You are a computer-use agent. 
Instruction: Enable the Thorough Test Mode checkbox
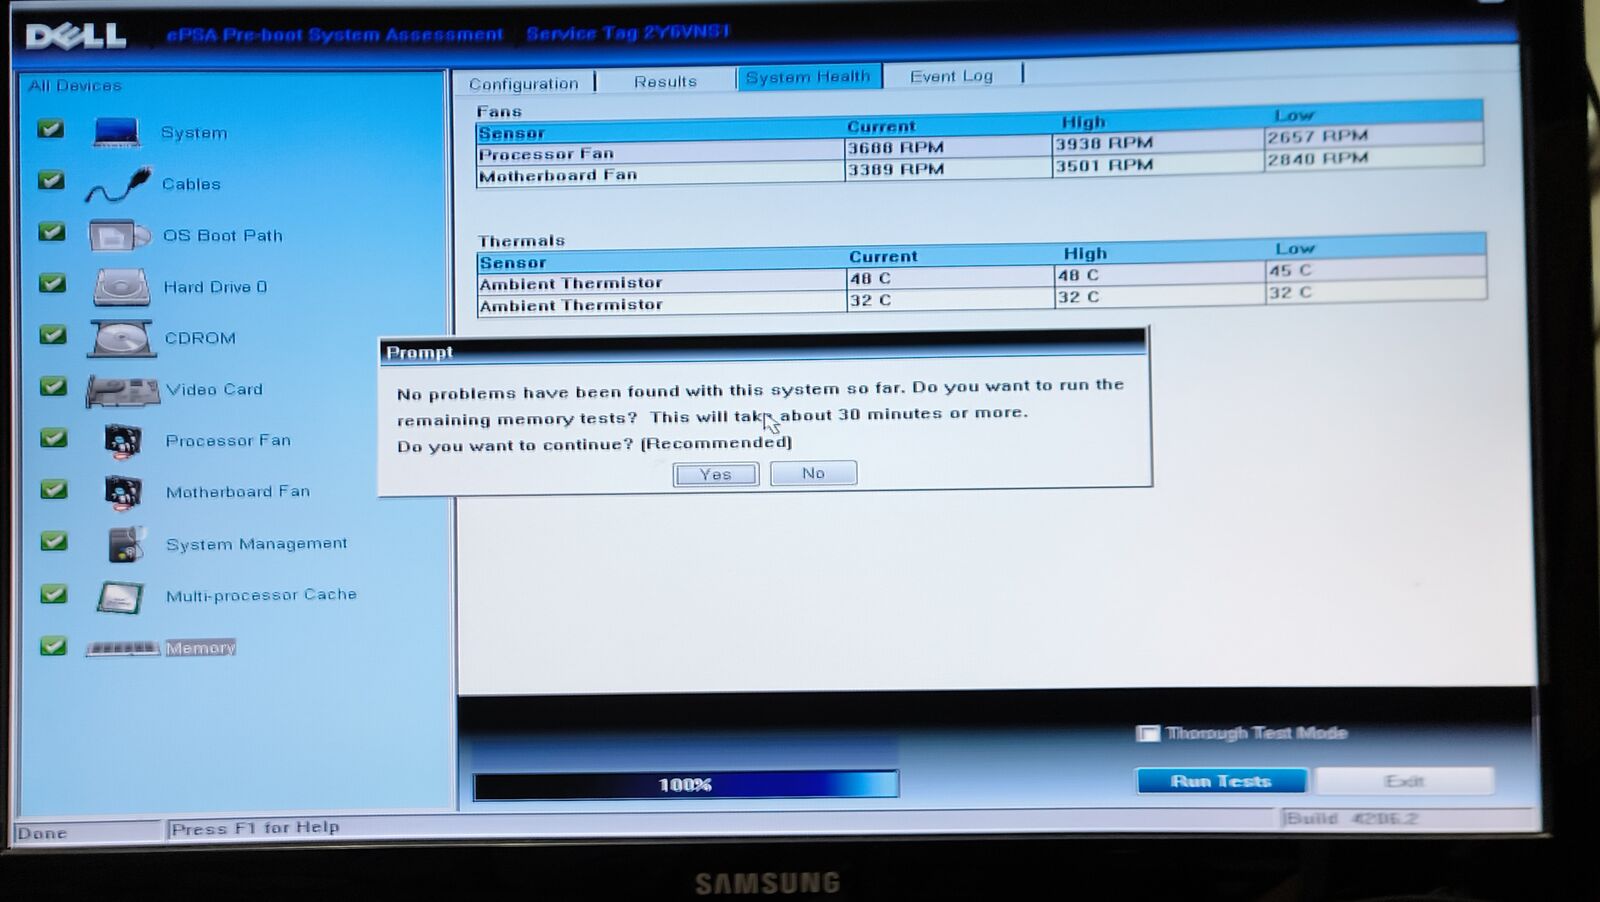[x=1148, y=734]
